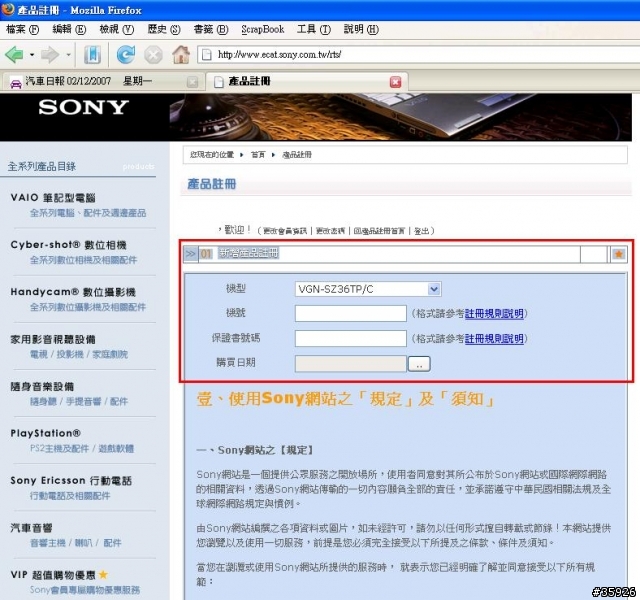Click 隨身聽 / 手提音響 / 配件 sublink
Image resolution: width=640 pixels, height=600 pixels.
tap(79, 402)
